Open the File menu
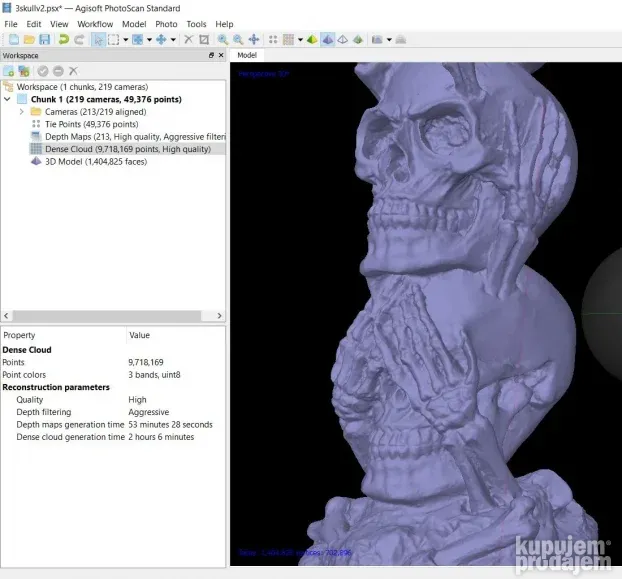This screenshot has height=579, width=622. pyautogui.click(x=11, y=24)
